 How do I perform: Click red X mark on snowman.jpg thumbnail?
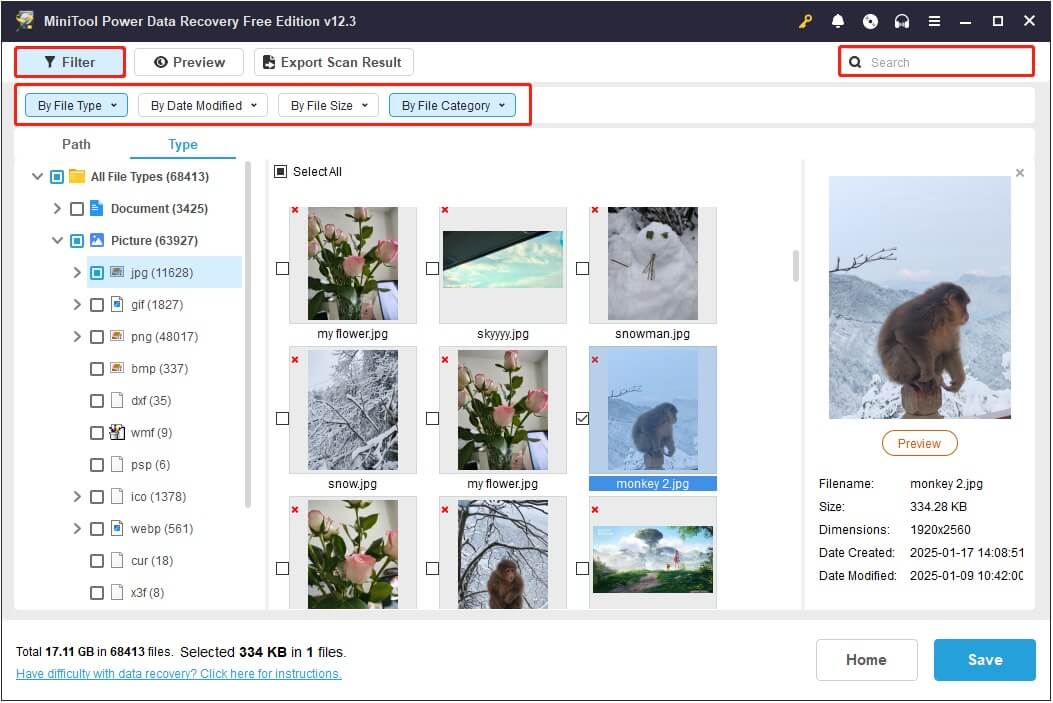pyautogui.click(x=595, y=210)
